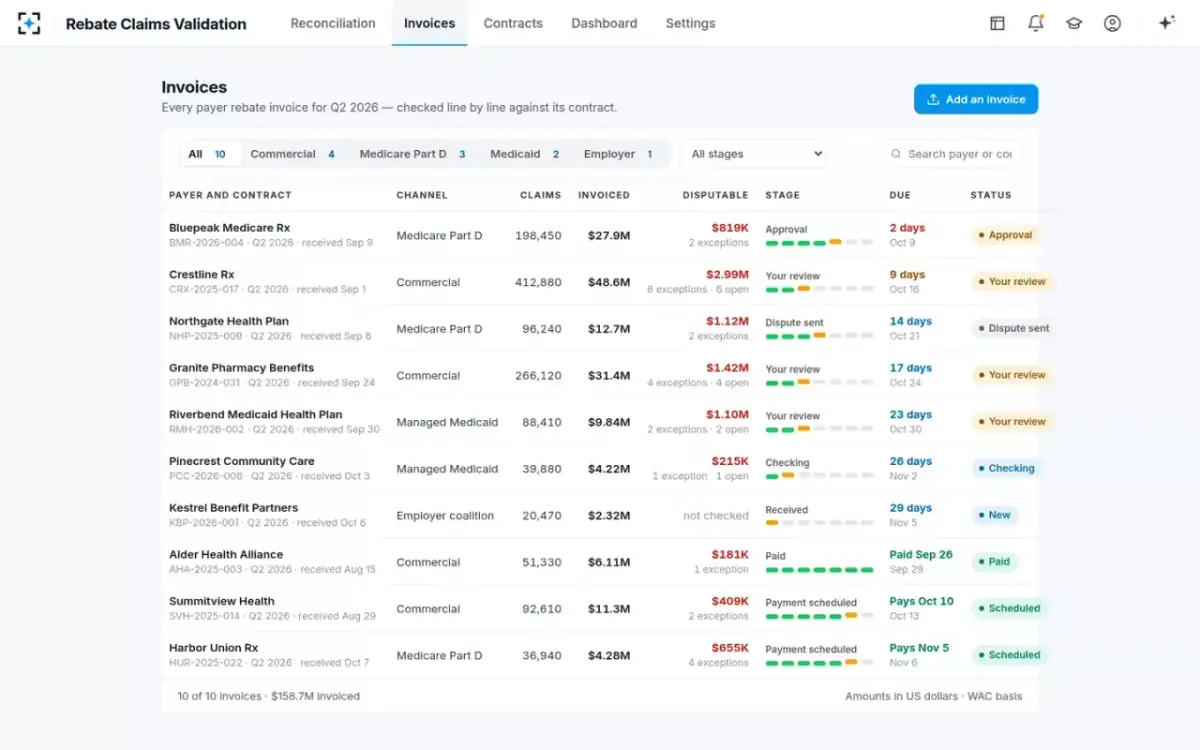
Task: Open the Contracts tab
Action: (x=513, y=23)
